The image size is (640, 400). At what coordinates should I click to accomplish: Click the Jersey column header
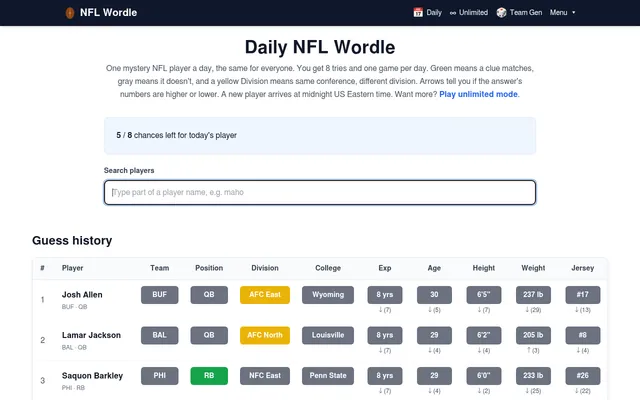[582, 268]
